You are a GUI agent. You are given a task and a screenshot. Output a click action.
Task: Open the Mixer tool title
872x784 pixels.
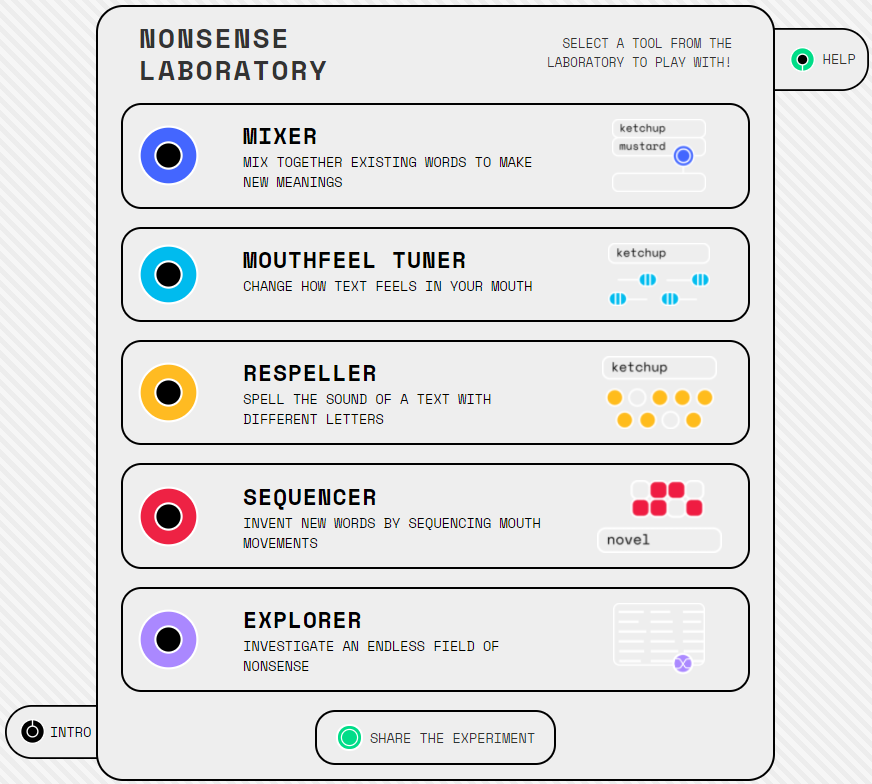click(x=280, y=137)
